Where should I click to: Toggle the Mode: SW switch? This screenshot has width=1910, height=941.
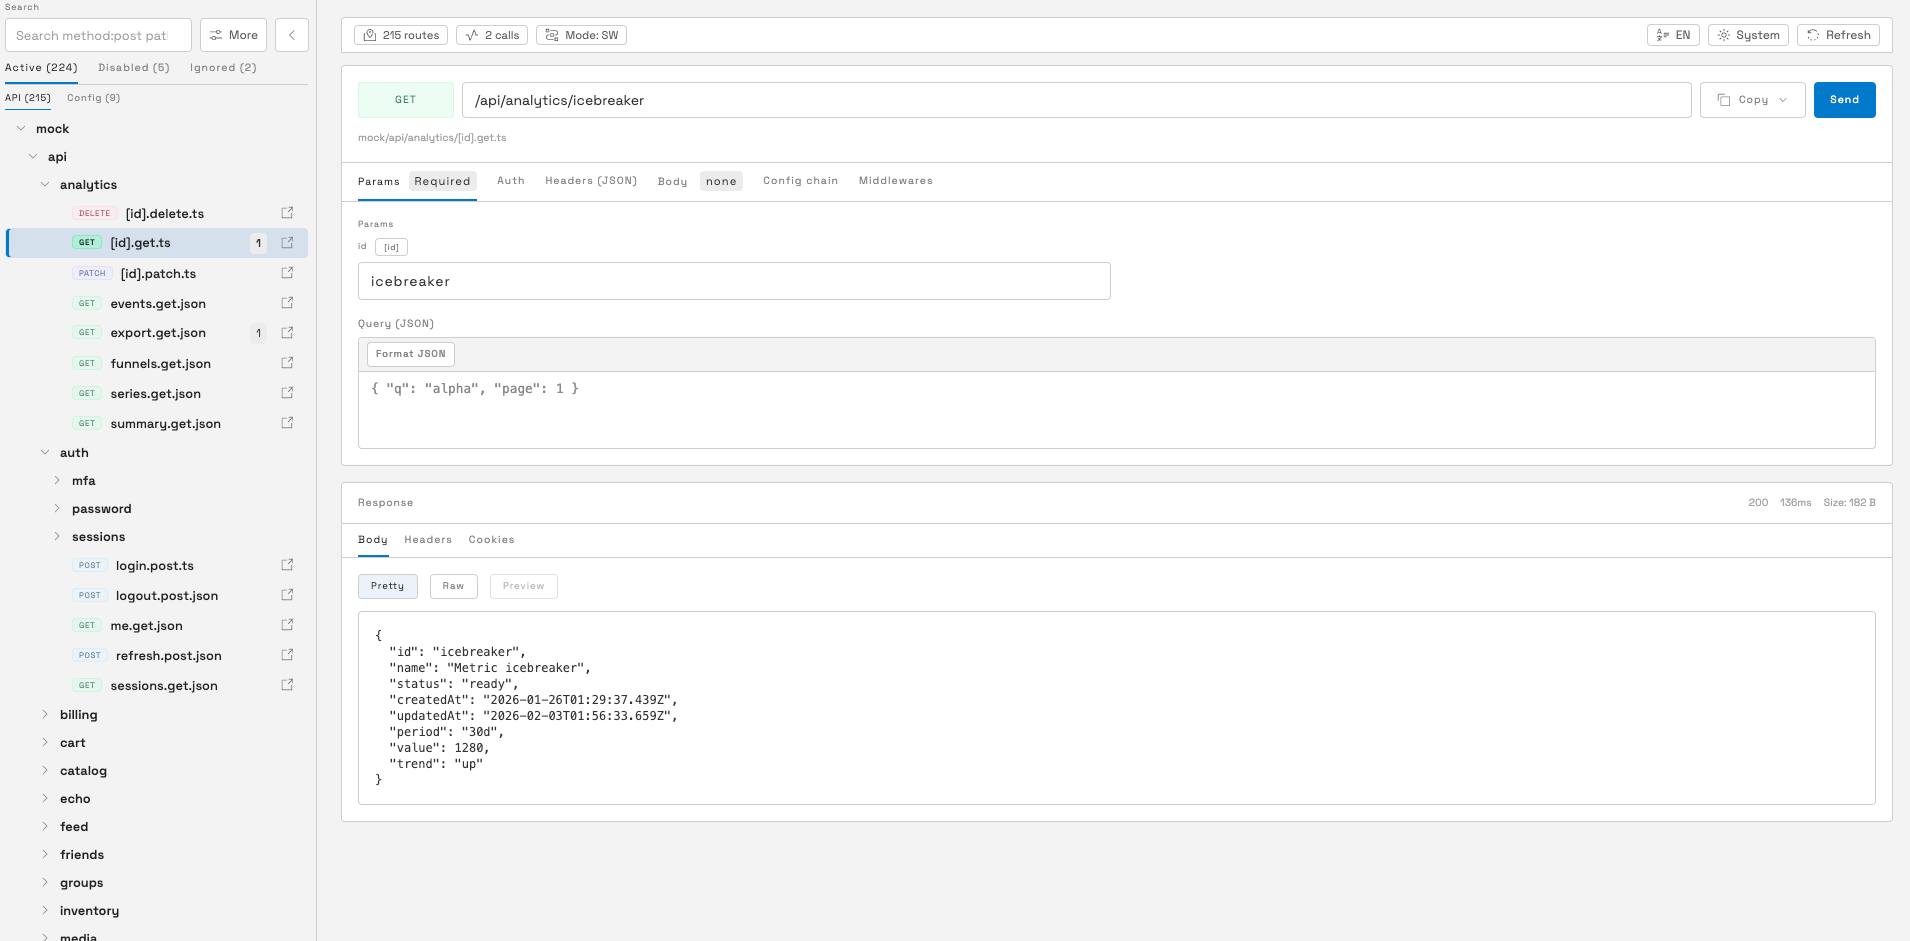pyautogui.click(x=581, y=35)
